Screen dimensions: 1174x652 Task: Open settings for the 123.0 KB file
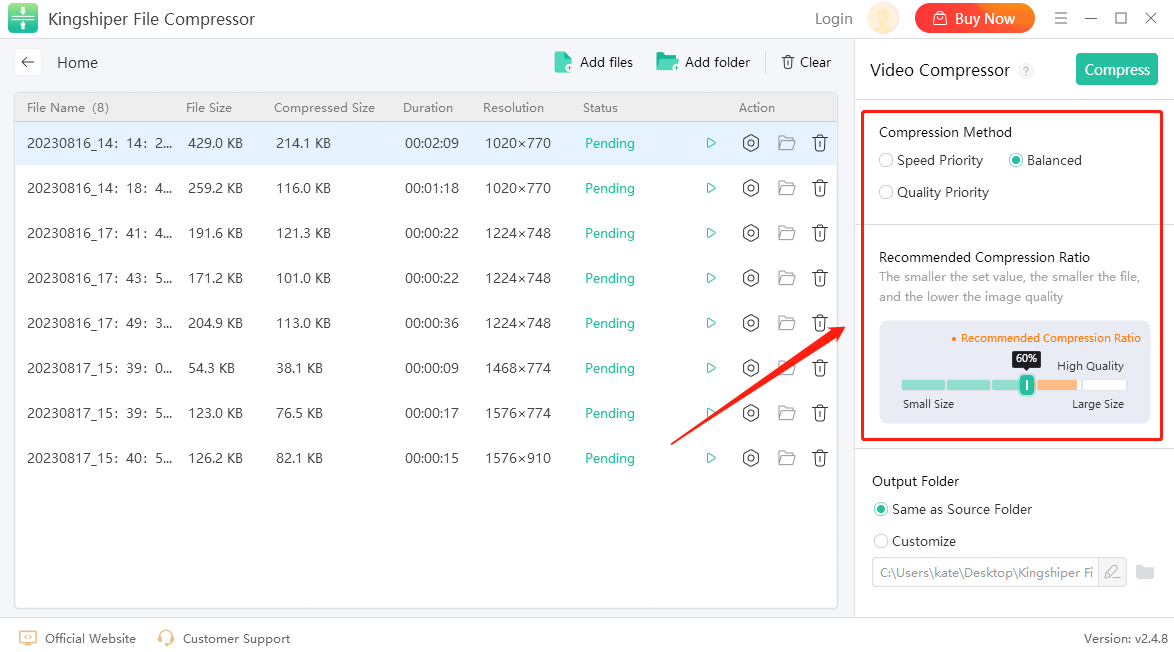(750, 412)
